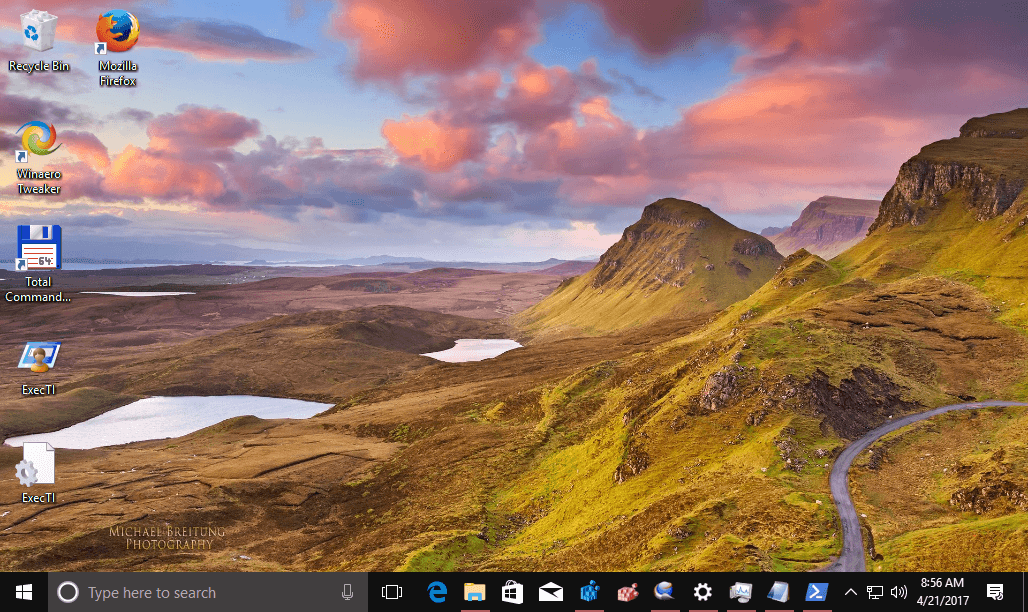The height and width of the screenshot is (612, 1028).
Task: Open the Microsoft Store
Action: pos(512,592)
